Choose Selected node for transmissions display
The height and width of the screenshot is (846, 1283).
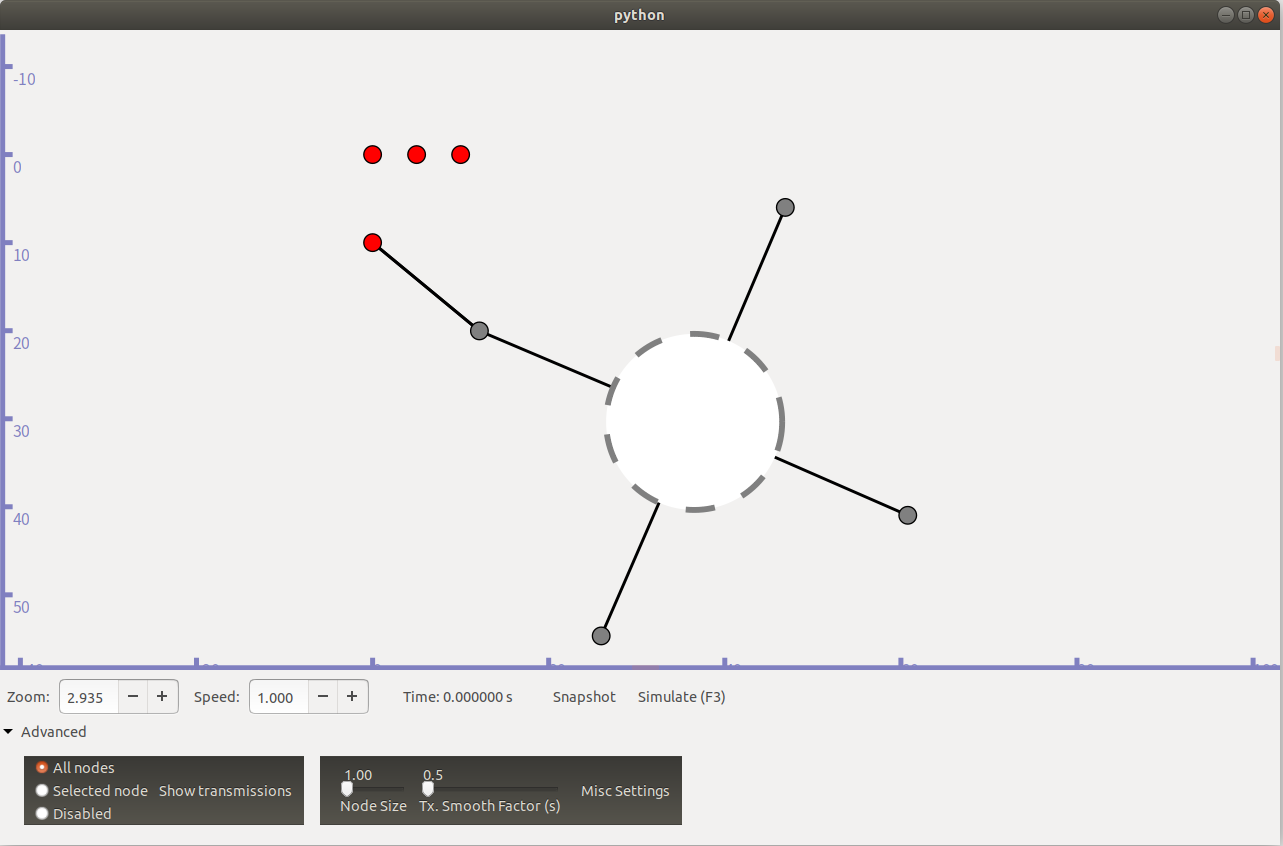41,790
